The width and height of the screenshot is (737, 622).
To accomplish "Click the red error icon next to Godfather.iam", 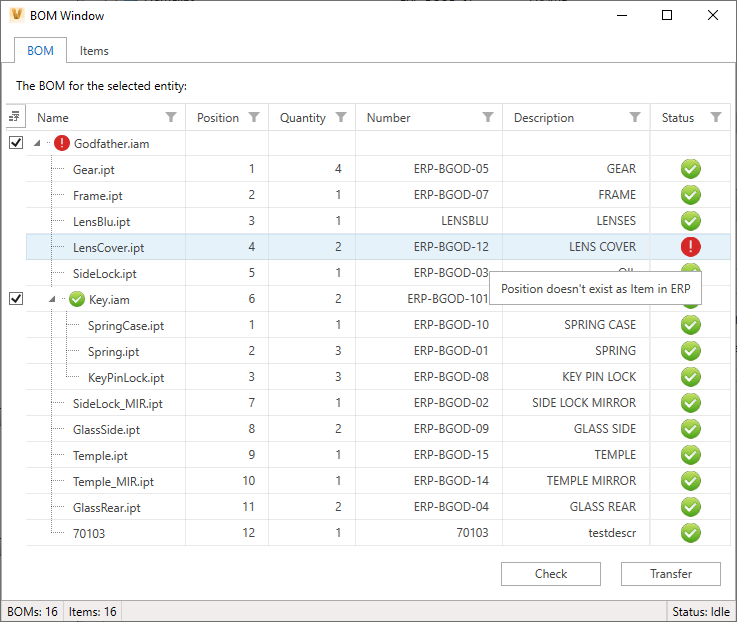I will (x=62, y=143).
